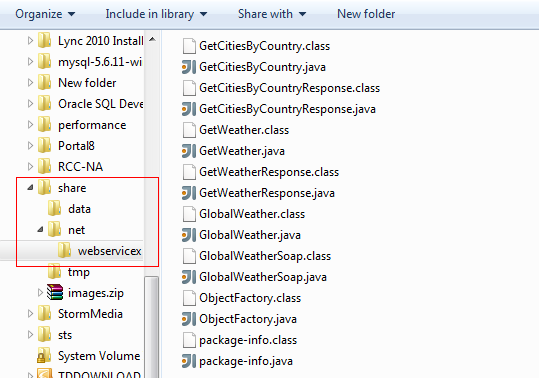Click the Portal8 folder icon
Viewport: 539px width, 378px height.
(44, 146)
